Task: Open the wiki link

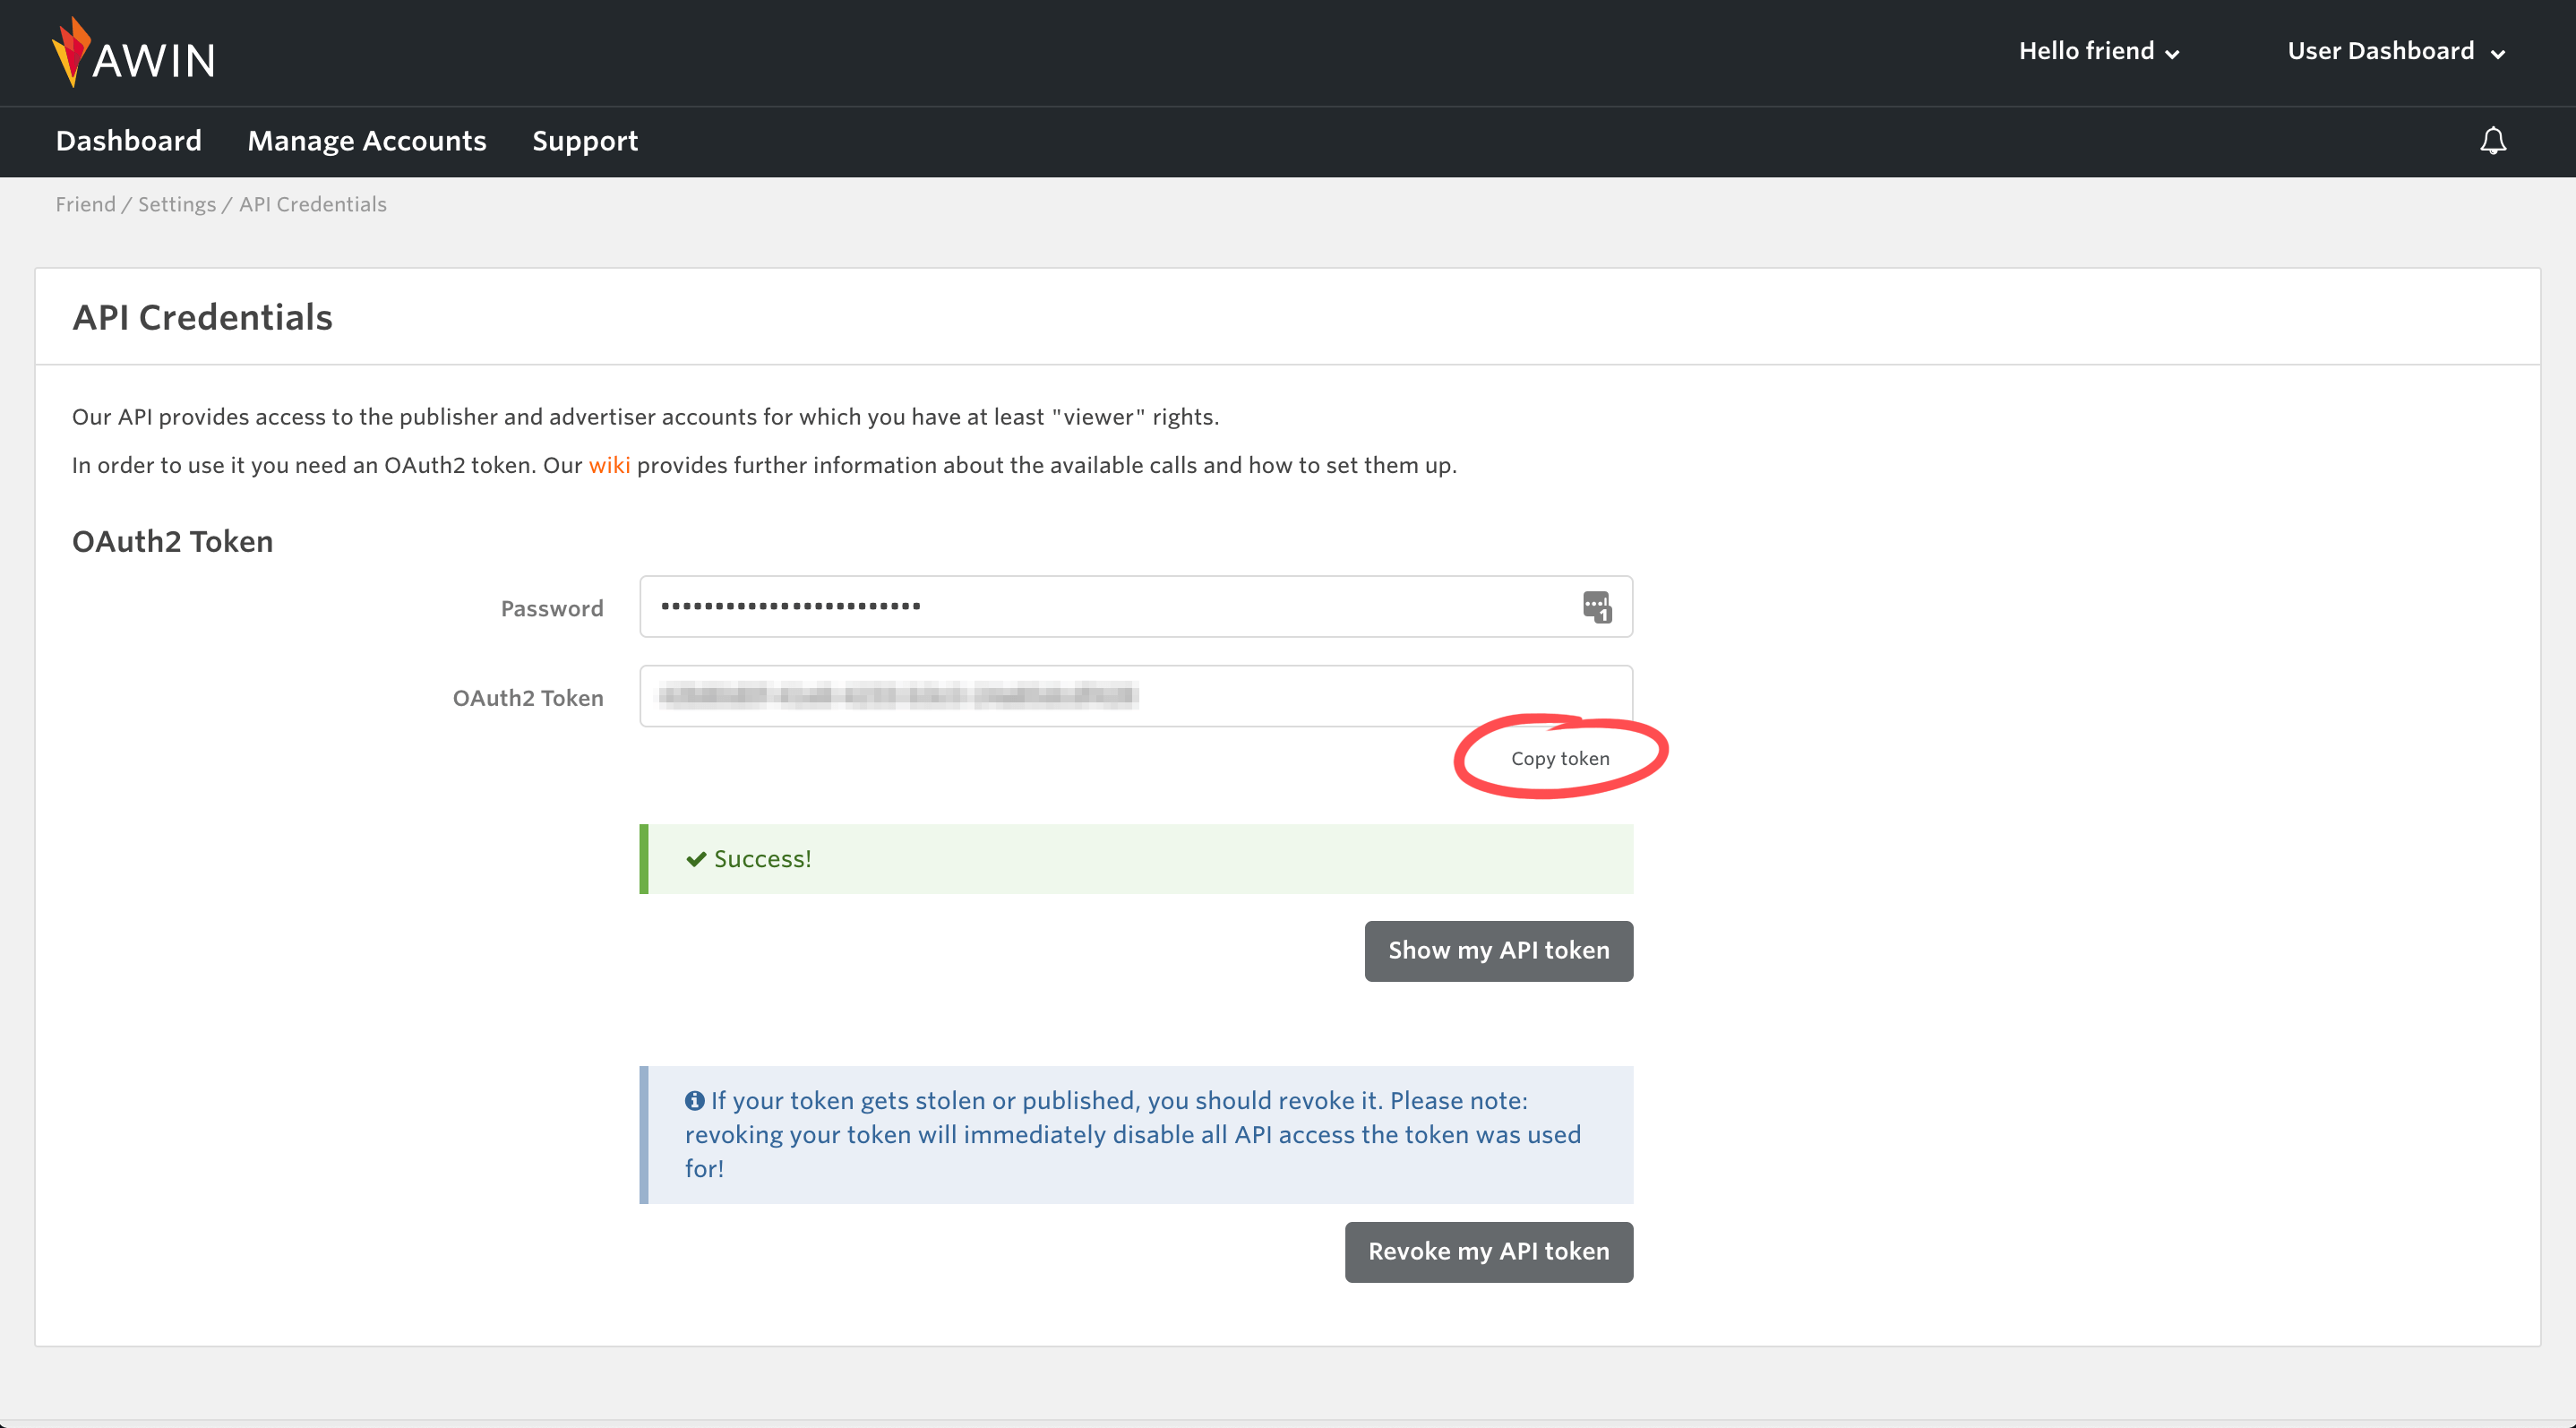Action: pyautogui.click(x=609, y=465)
